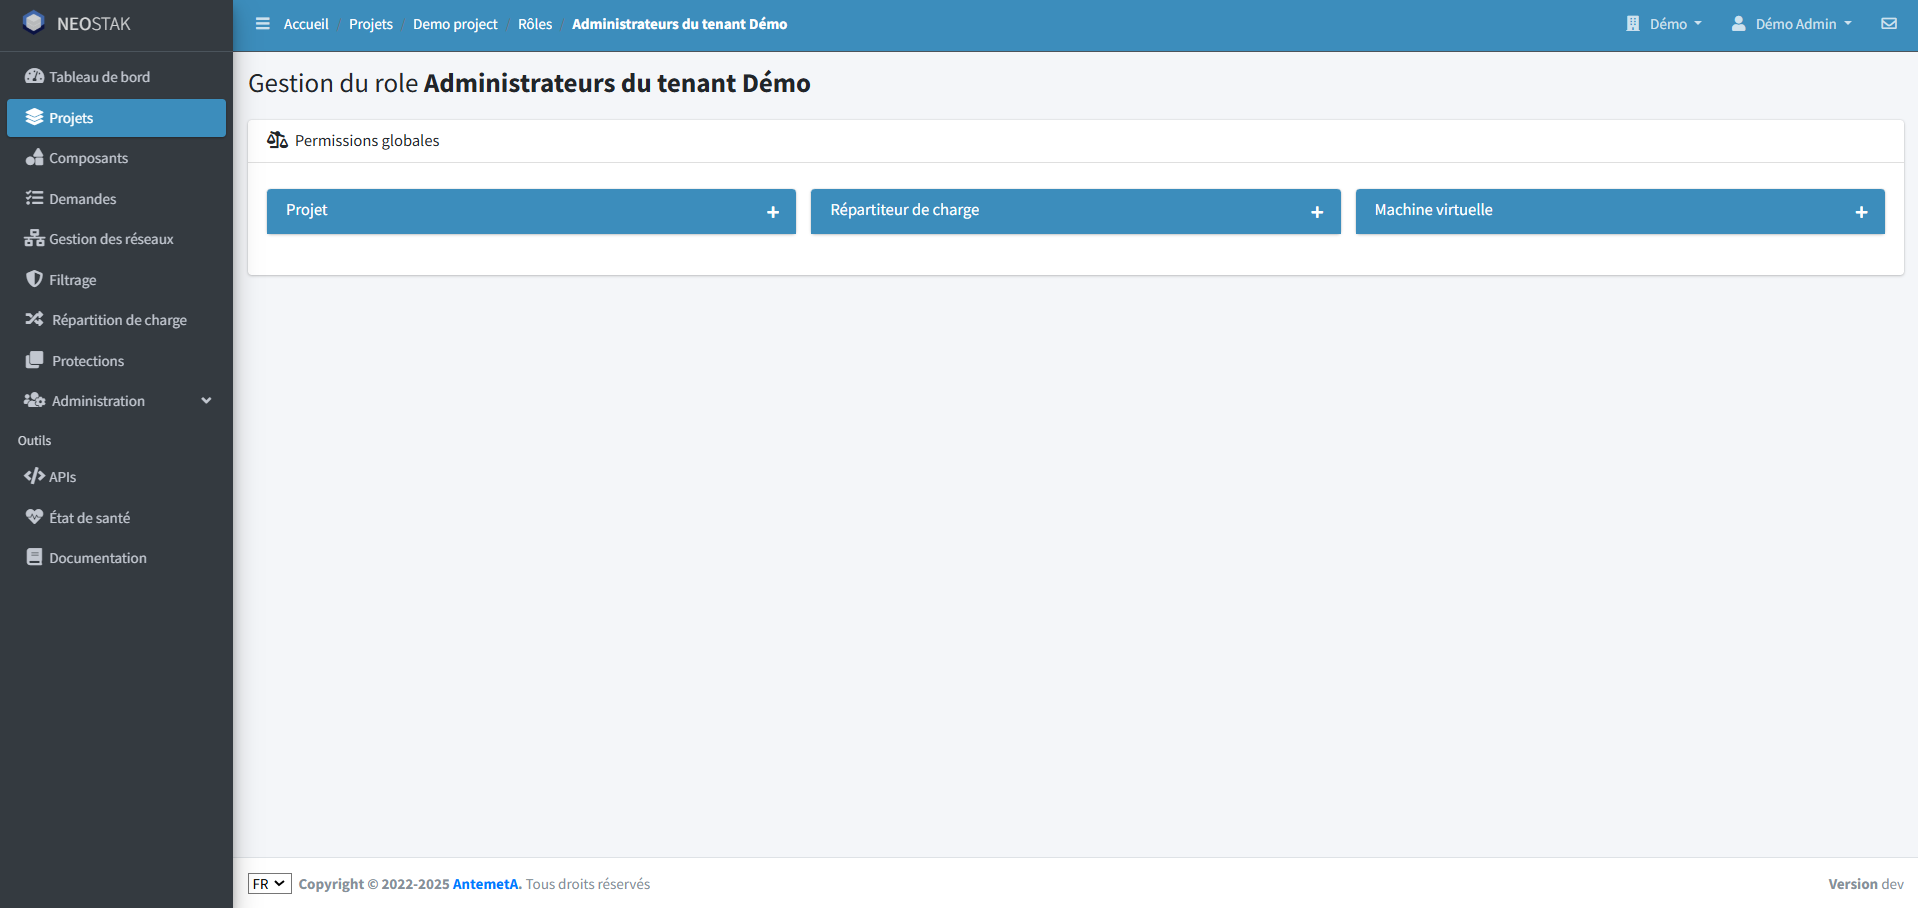Screen dimensions: 1918x908
Task: Click the hamburger menu sidebar toggle
Action: (x=262, y=24)
